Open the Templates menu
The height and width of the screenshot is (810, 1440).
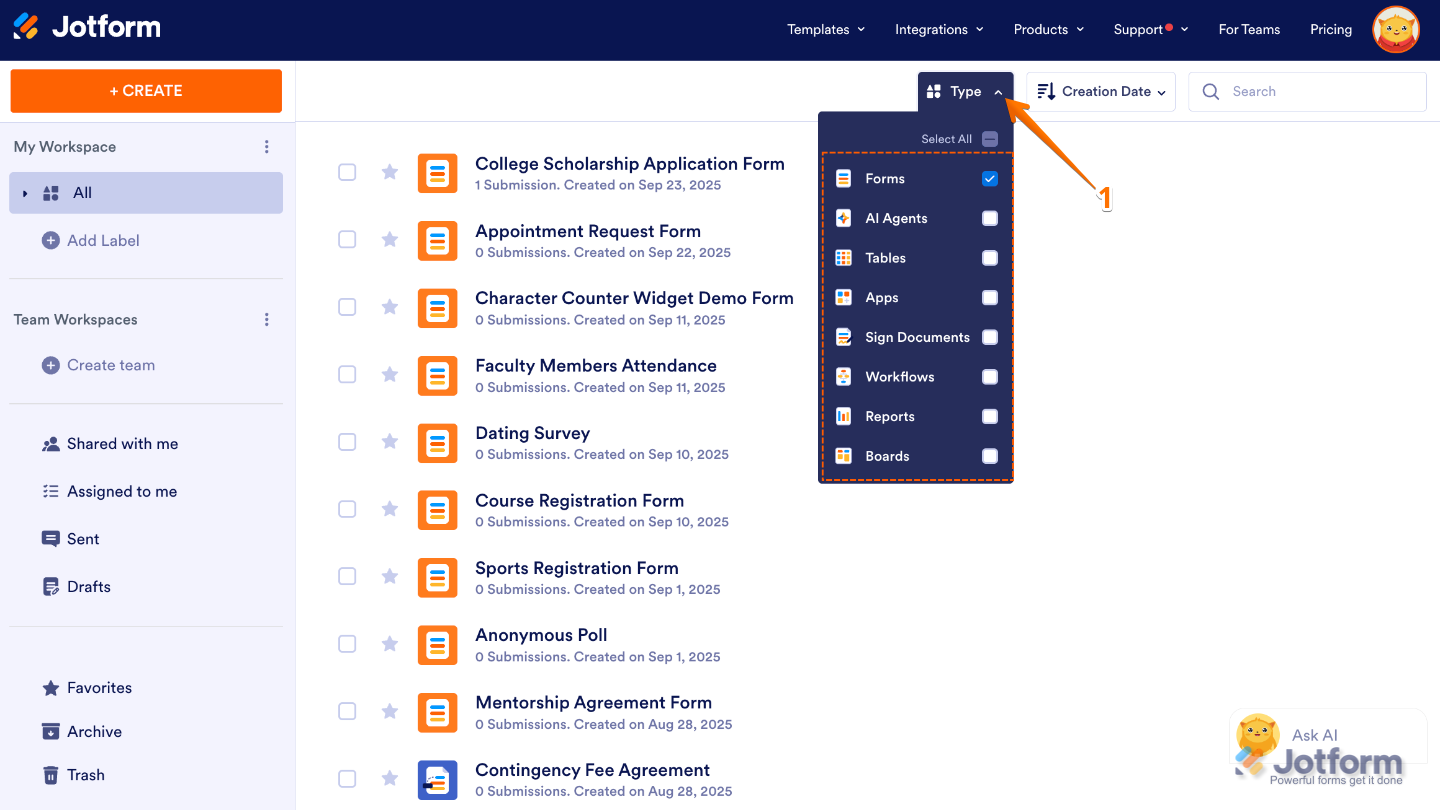(825, 29)
